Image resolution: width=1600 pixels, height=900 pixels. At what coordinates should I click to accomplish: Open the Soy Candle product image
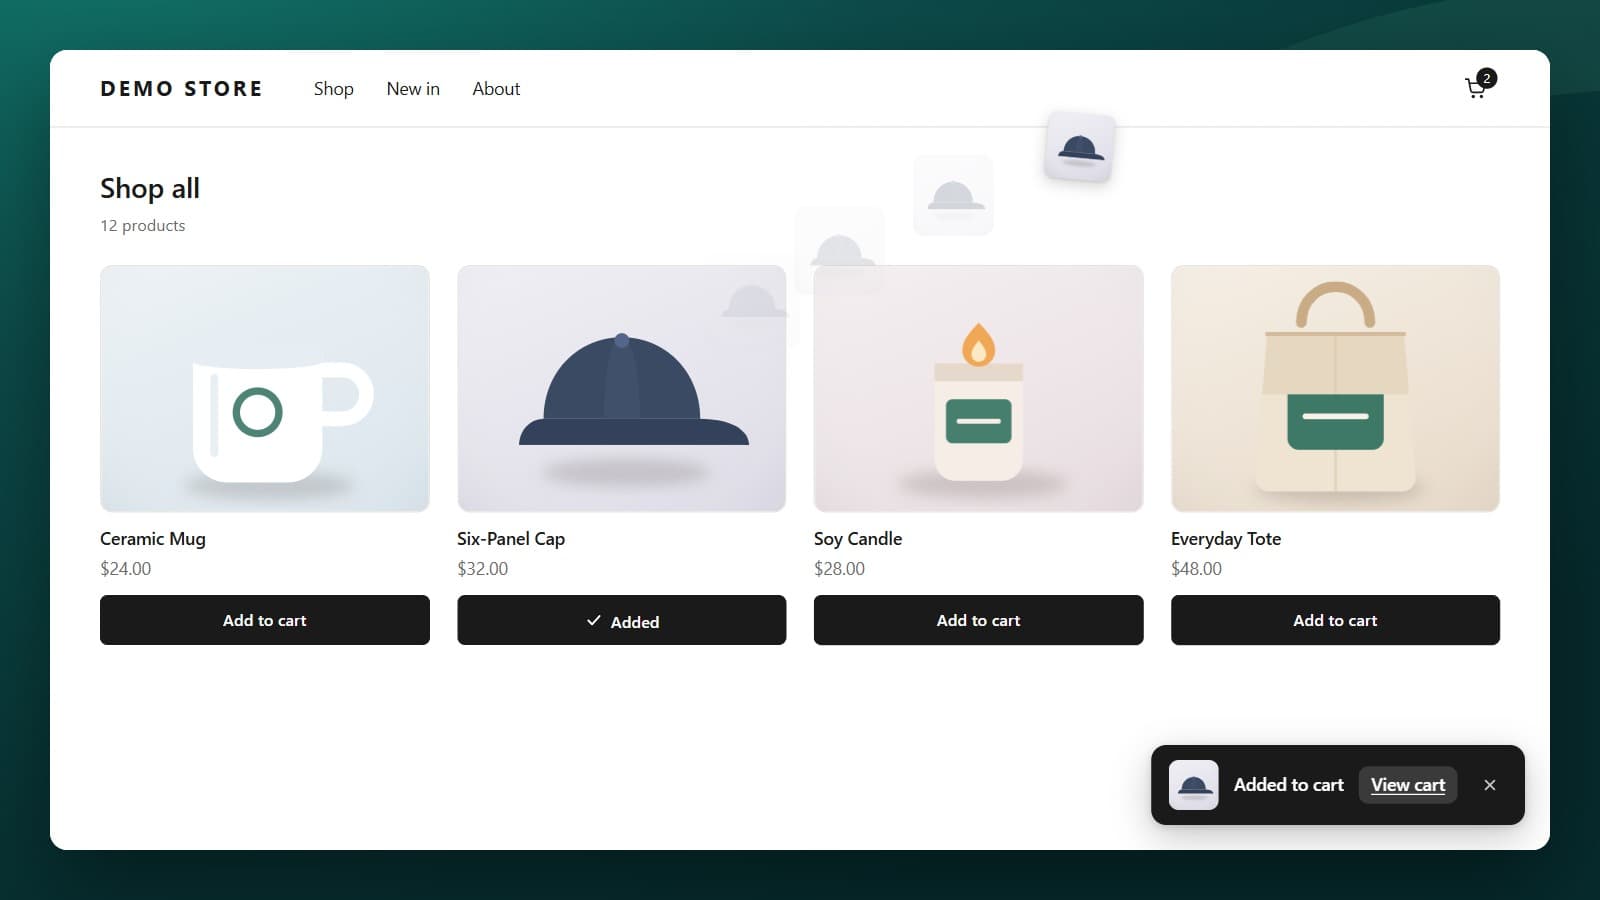[x=979, y=388]
